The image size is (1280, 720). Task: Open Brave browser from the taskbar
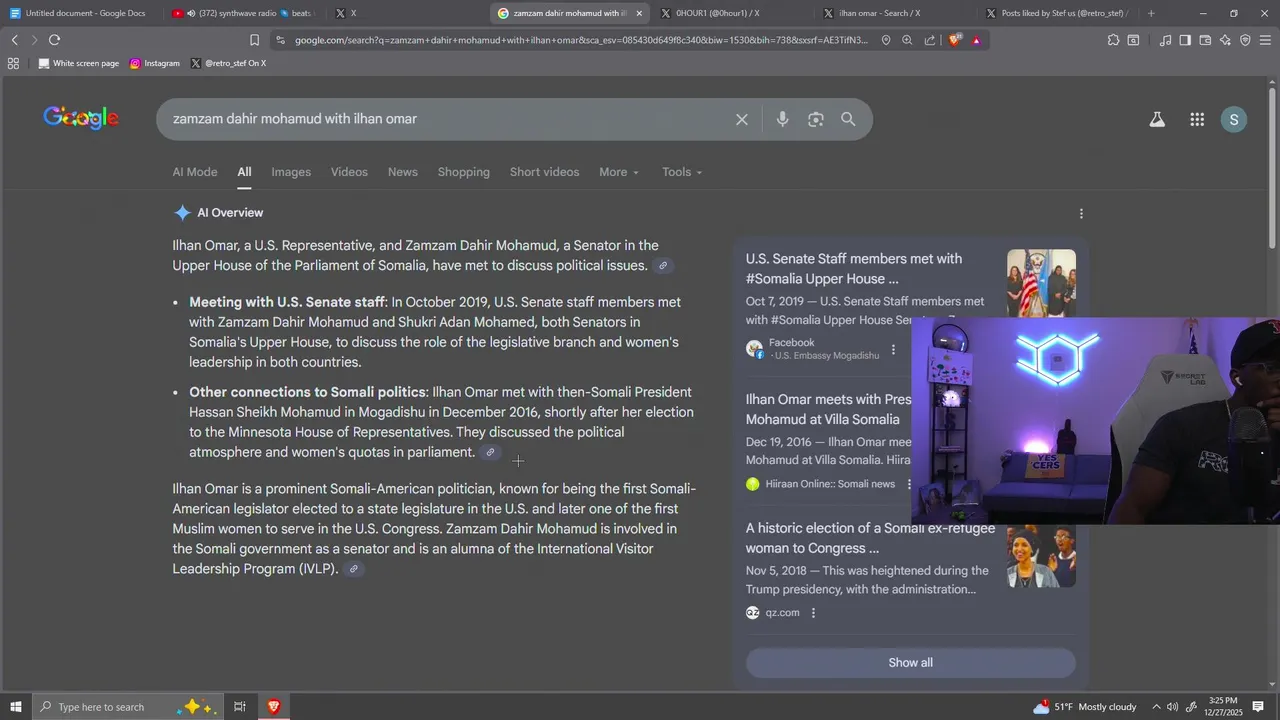click(x=273, y=707)
